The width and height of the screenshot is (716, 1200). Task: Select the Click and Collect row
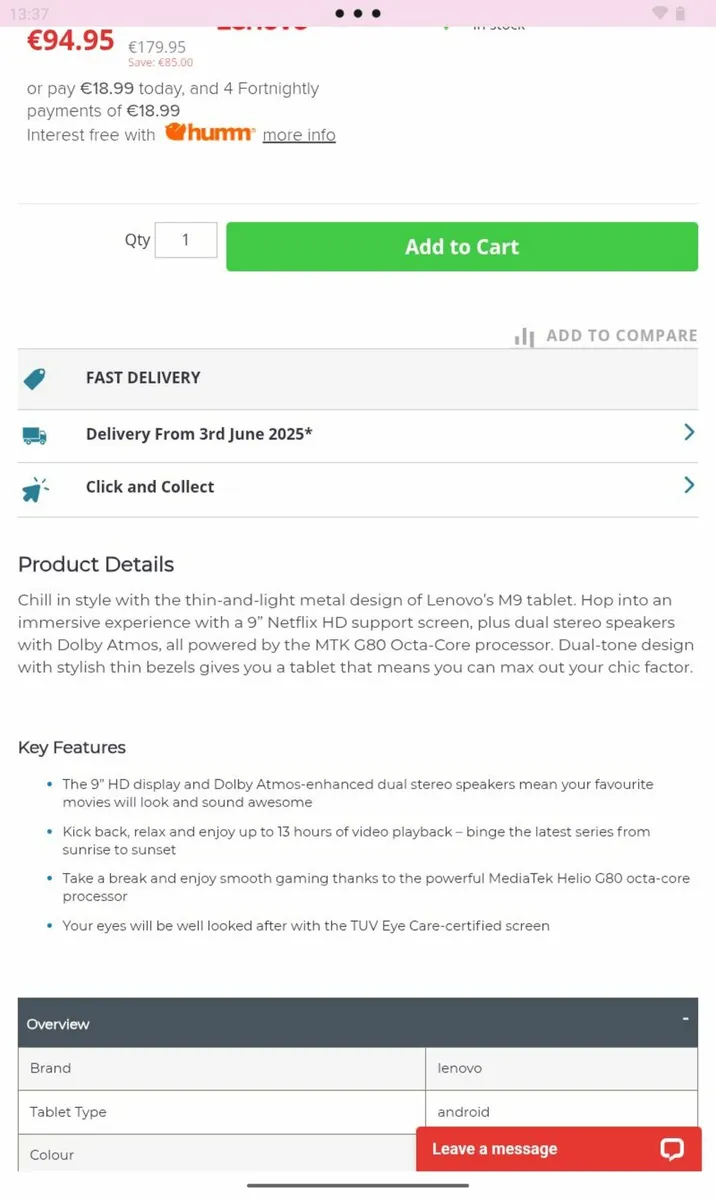click(358, 490)
